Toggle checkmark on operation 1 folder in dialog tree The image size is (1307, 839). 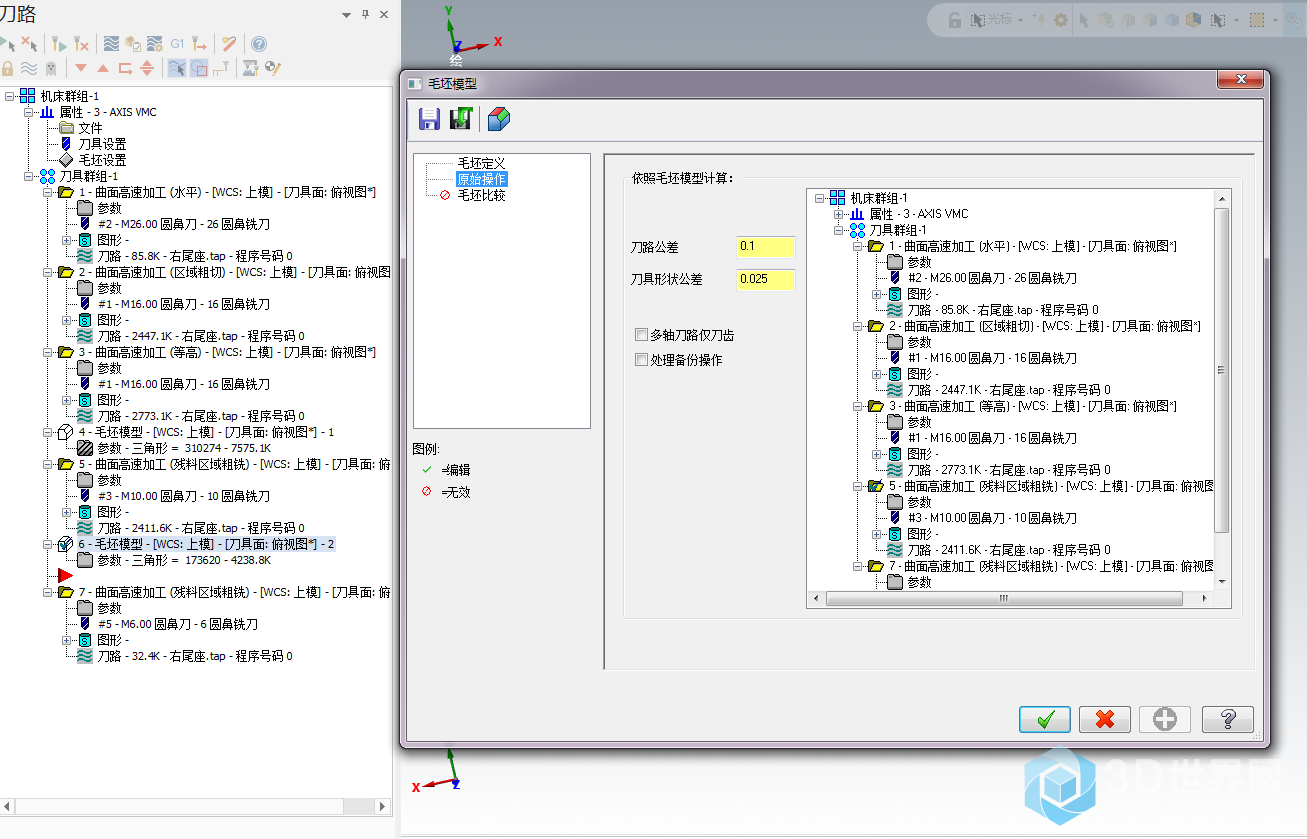tap(875, 246)
